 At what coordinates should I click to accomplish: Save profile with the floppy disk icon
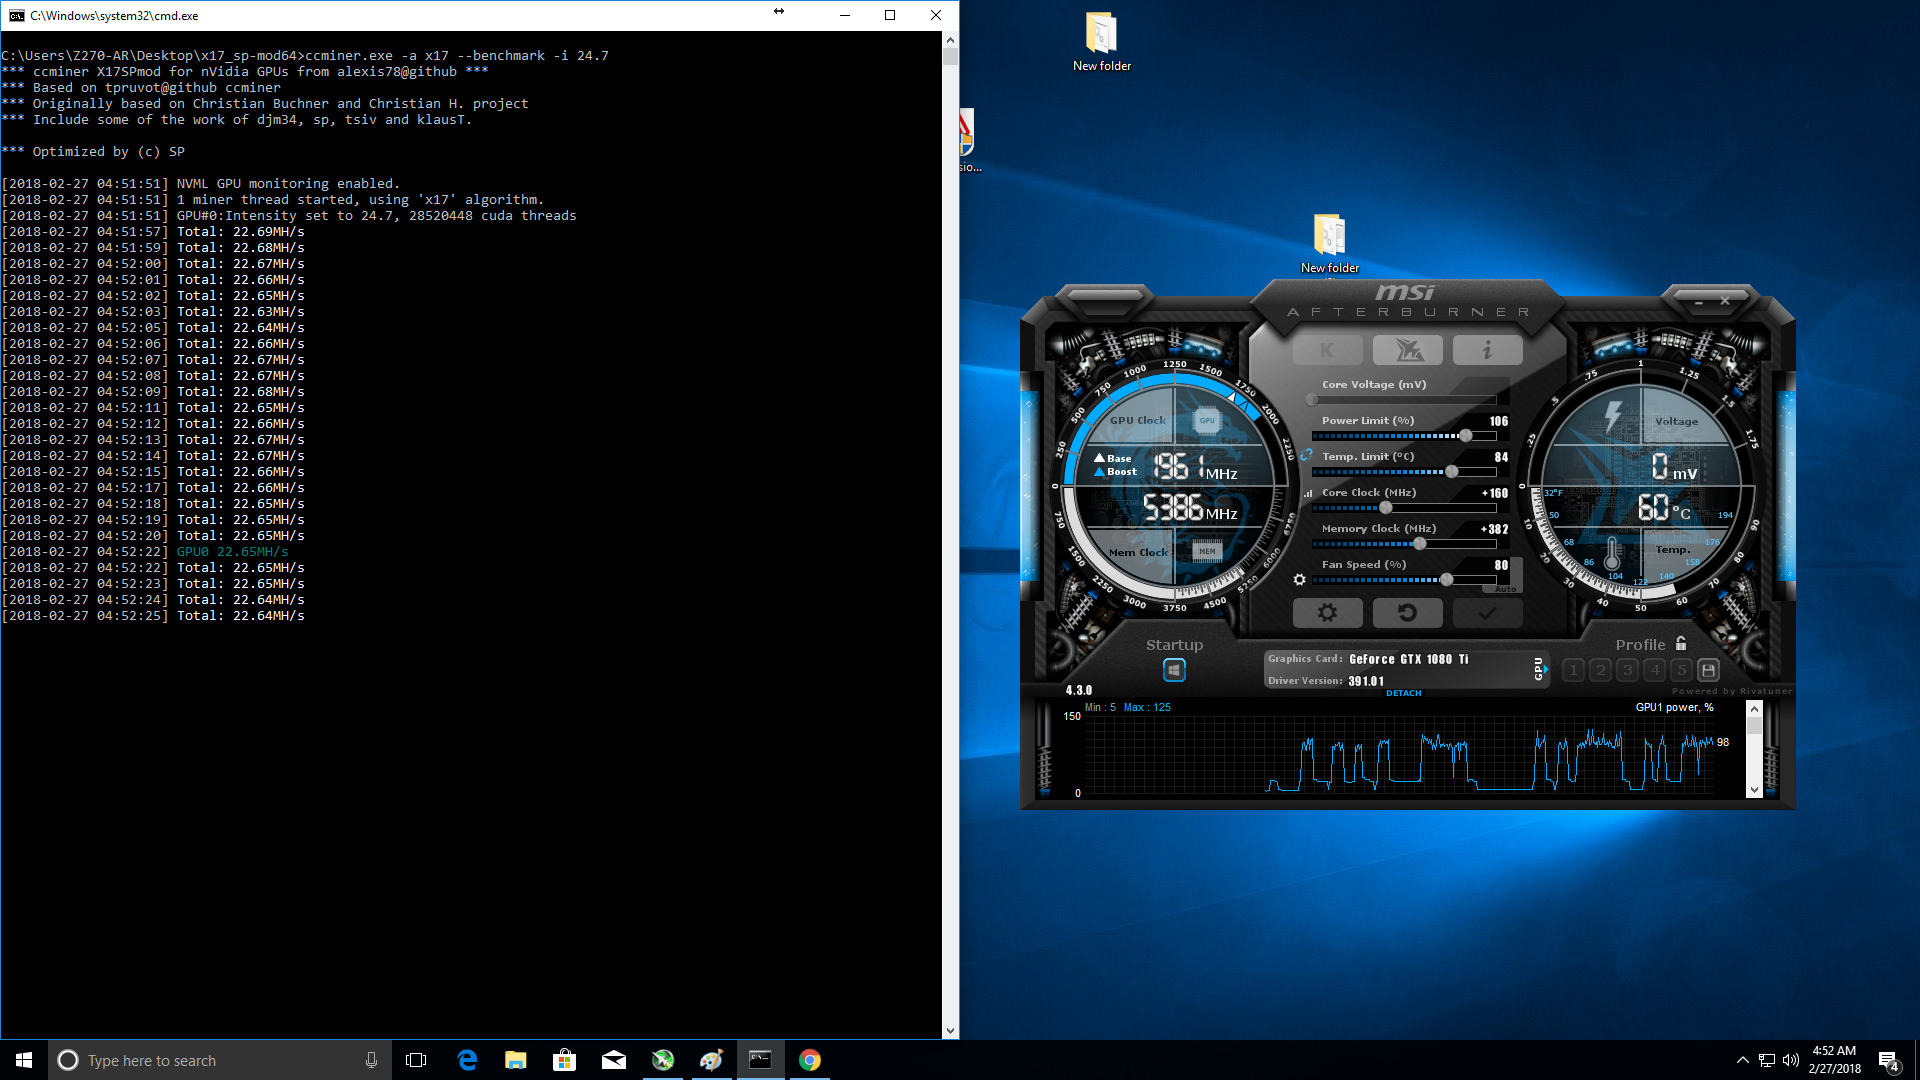tap(1709, 670)
